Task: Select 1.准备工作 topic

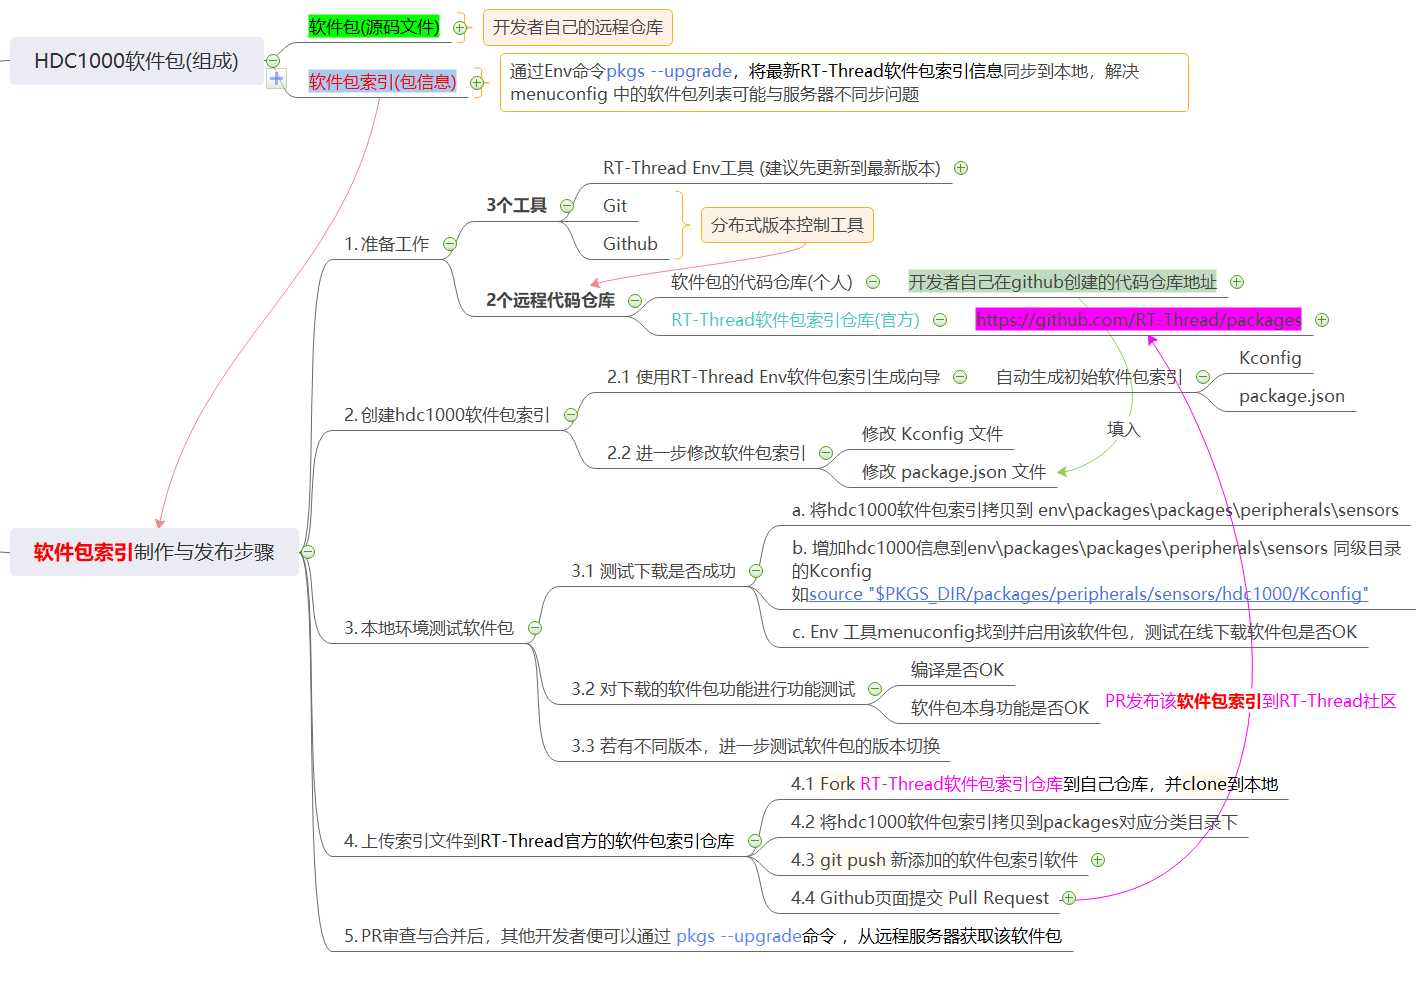Action: coord(386,244)
